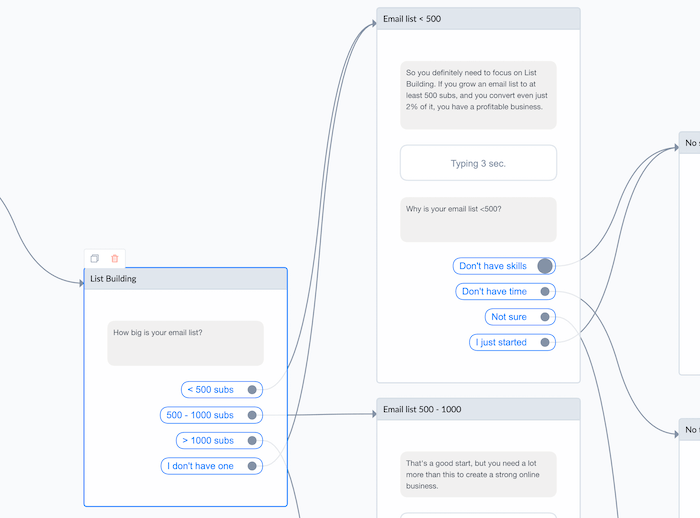This screenshot has height=518, width=700.
Task: Open the 'Typing 3 sec.' delay element
Action: [478, 163]
